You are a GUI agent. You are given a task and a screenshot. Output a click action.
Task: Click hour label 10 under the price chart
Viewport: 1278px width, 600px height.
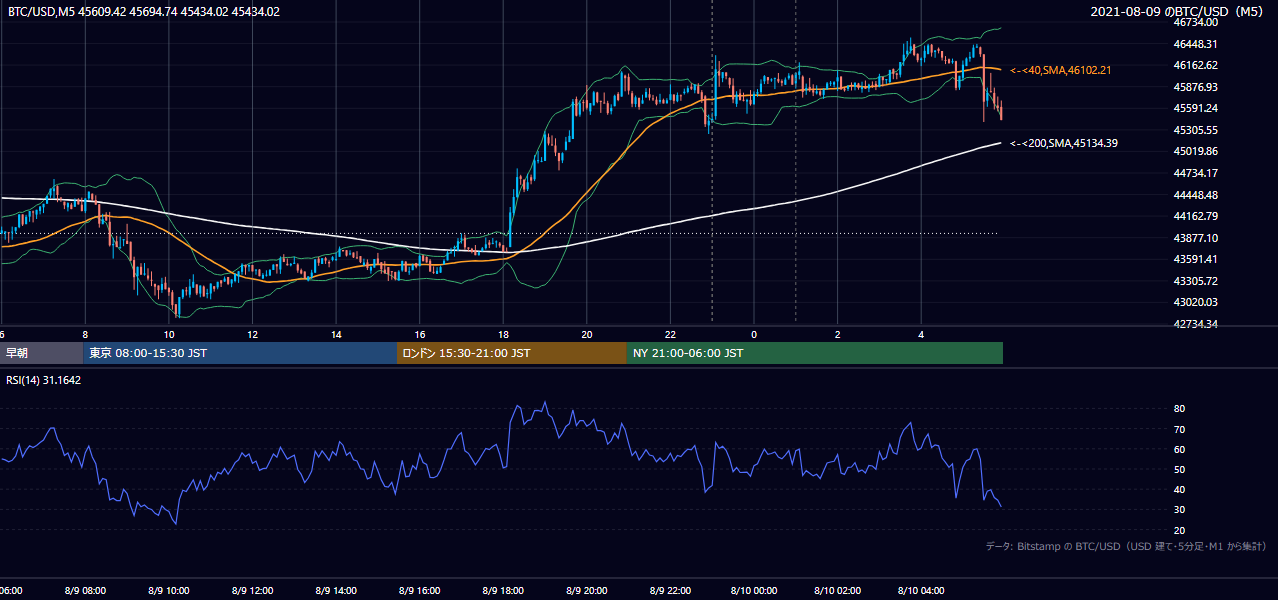coord(169,335)
